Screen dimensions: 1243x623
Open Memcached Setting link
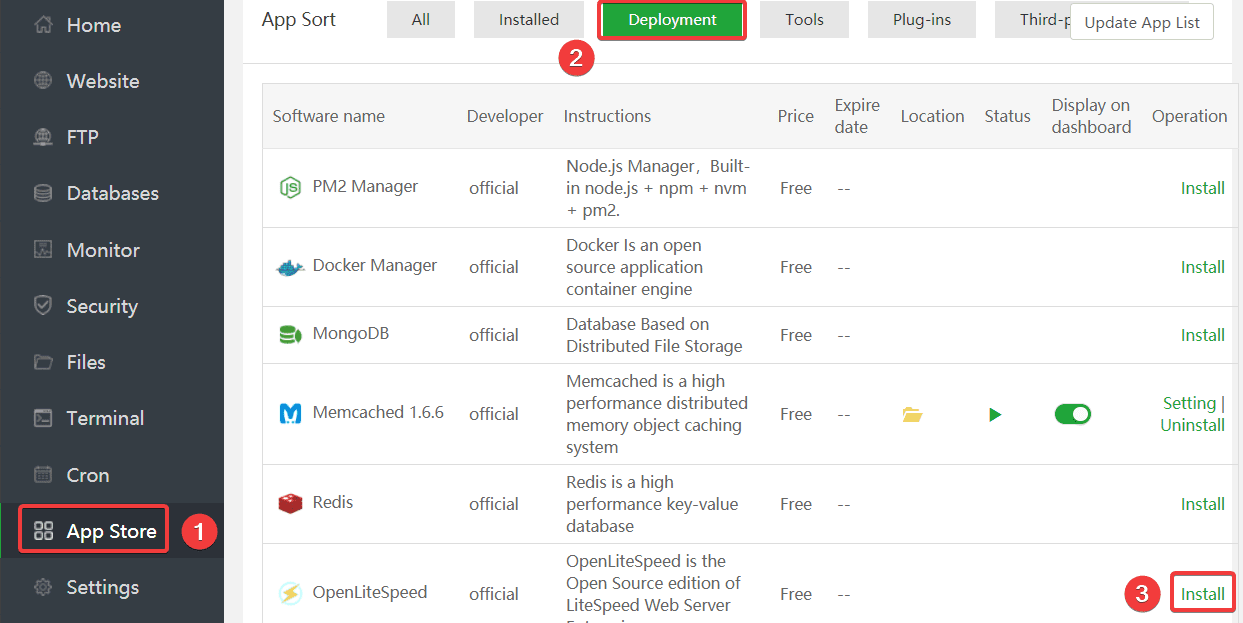pos(1189,403)
